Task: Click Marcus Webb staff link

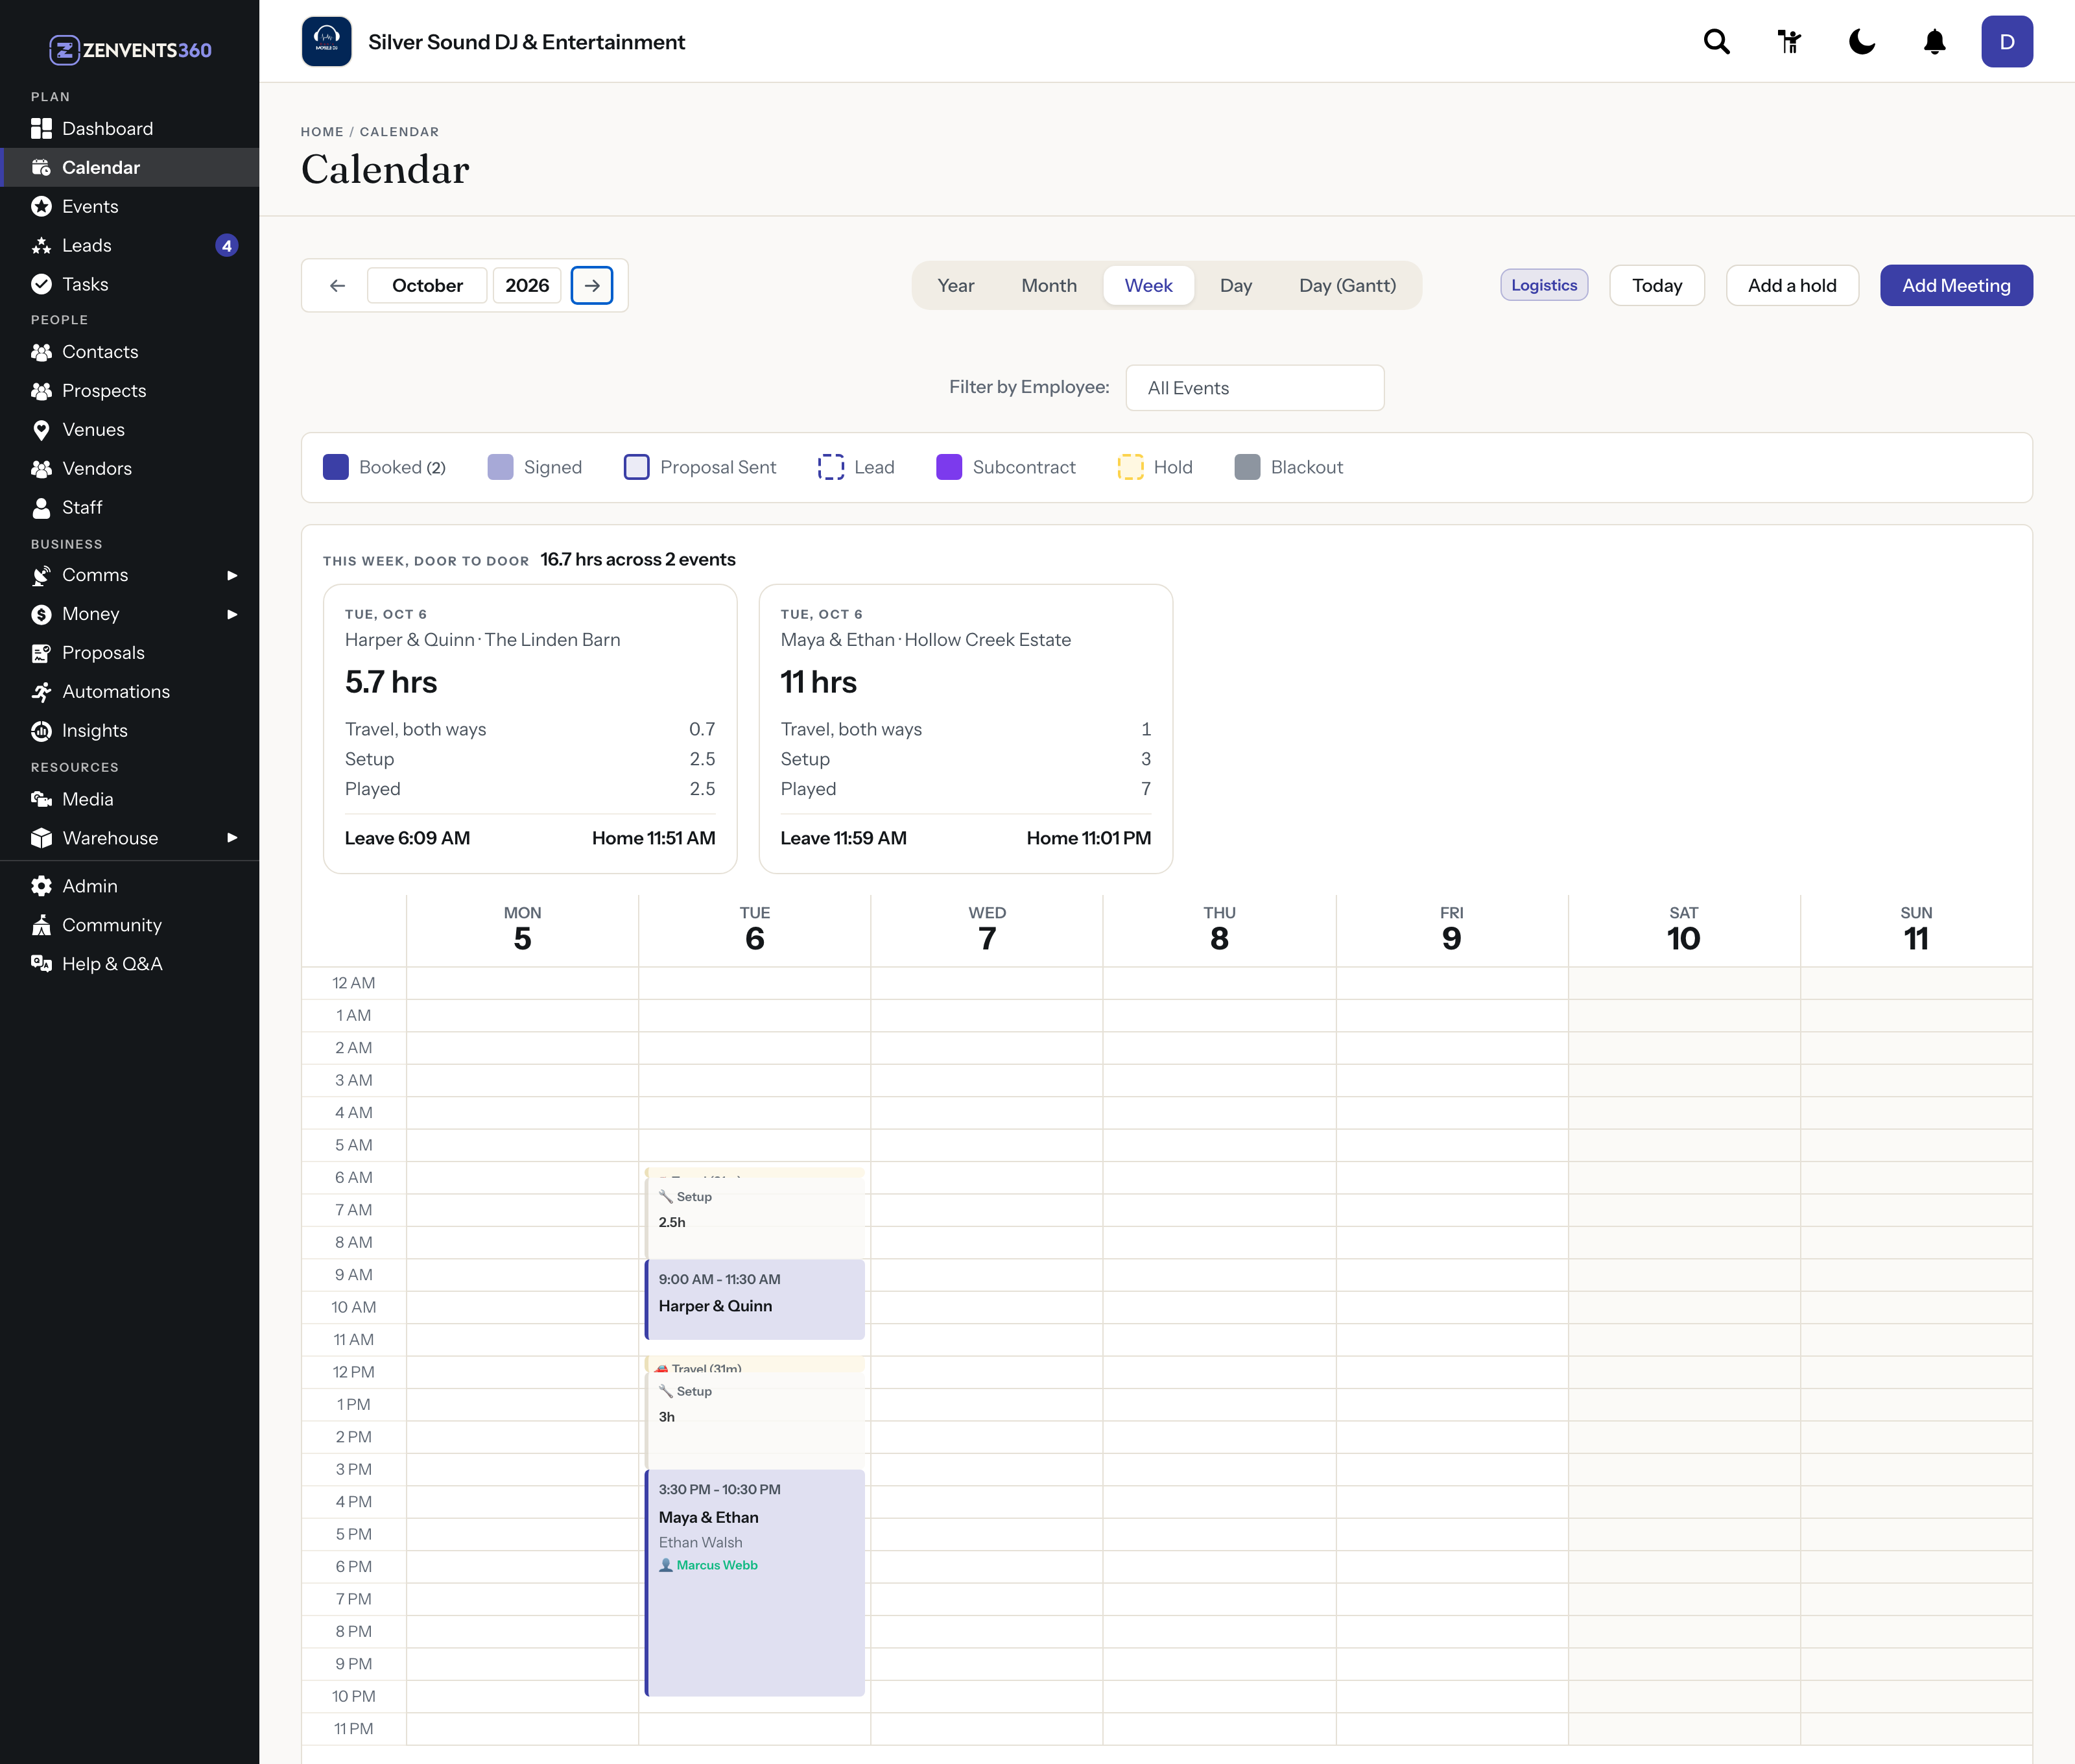Action: tap(716, 1565)
